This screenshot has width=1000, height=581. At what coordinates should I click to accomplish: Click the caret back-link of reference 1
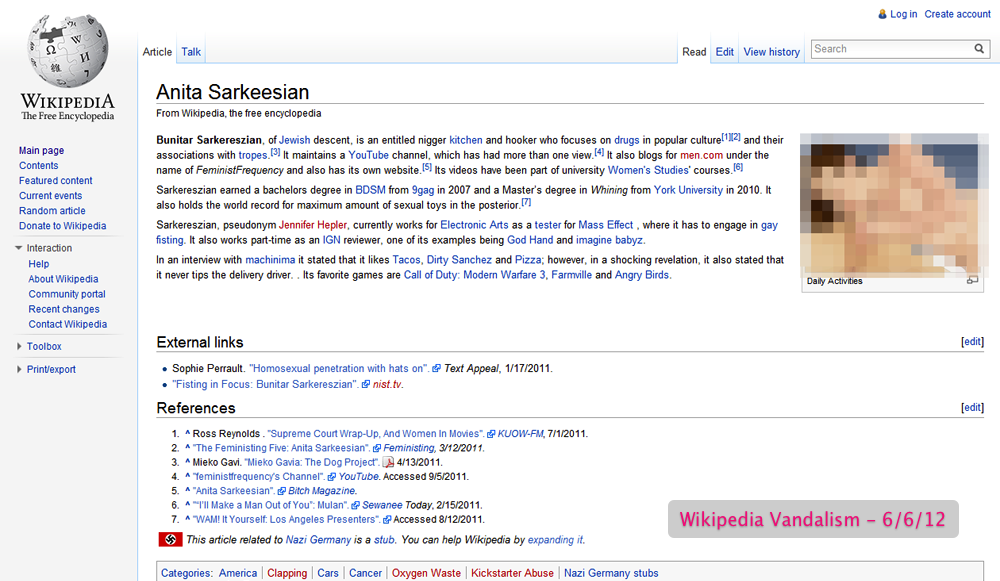click(188, 433)
